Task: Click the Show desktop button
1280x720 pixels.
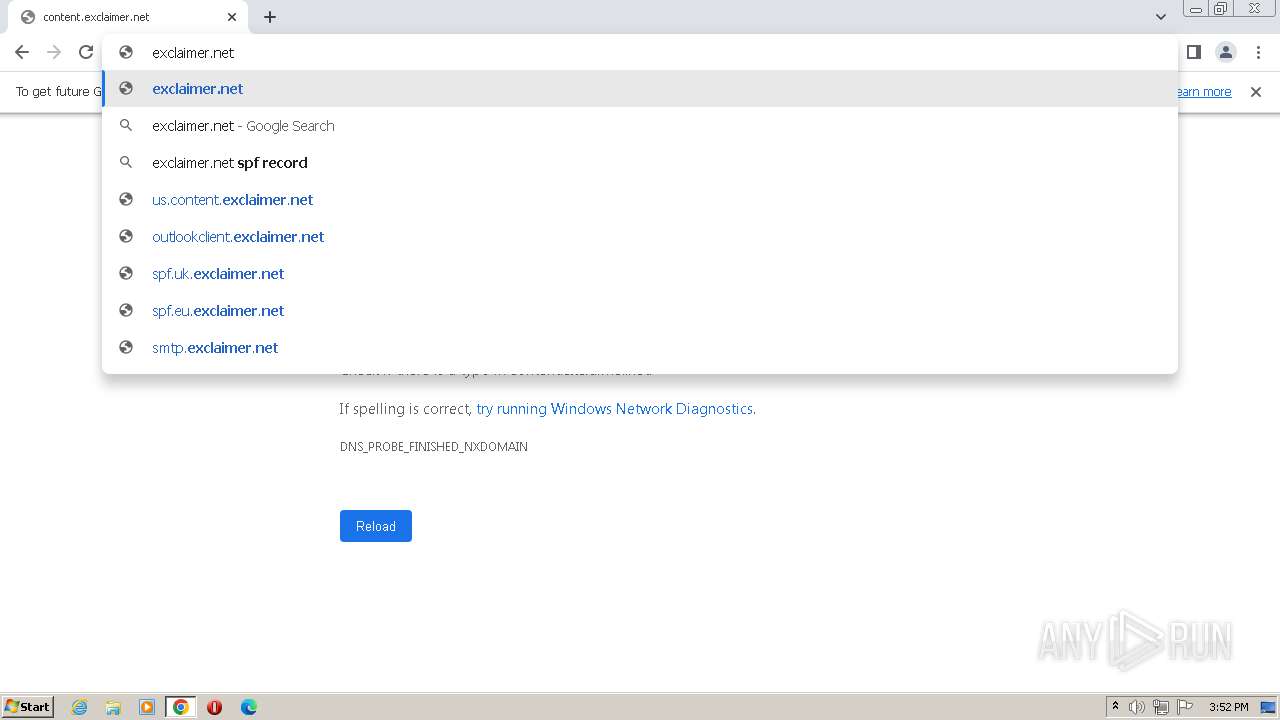Action: (x=1268, y=707)
